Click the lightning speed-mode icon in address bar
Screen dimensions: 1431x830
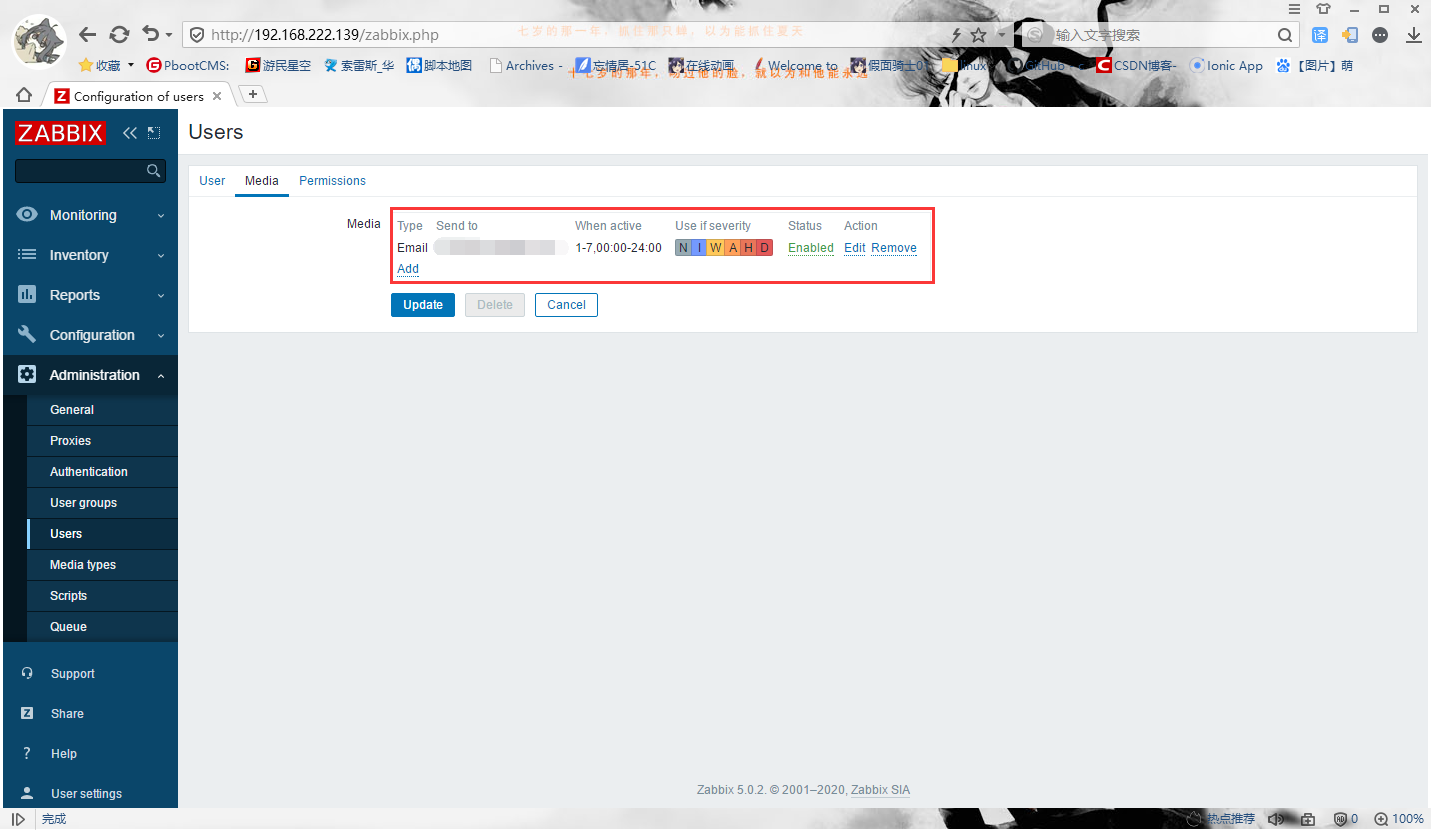[956, 35]
